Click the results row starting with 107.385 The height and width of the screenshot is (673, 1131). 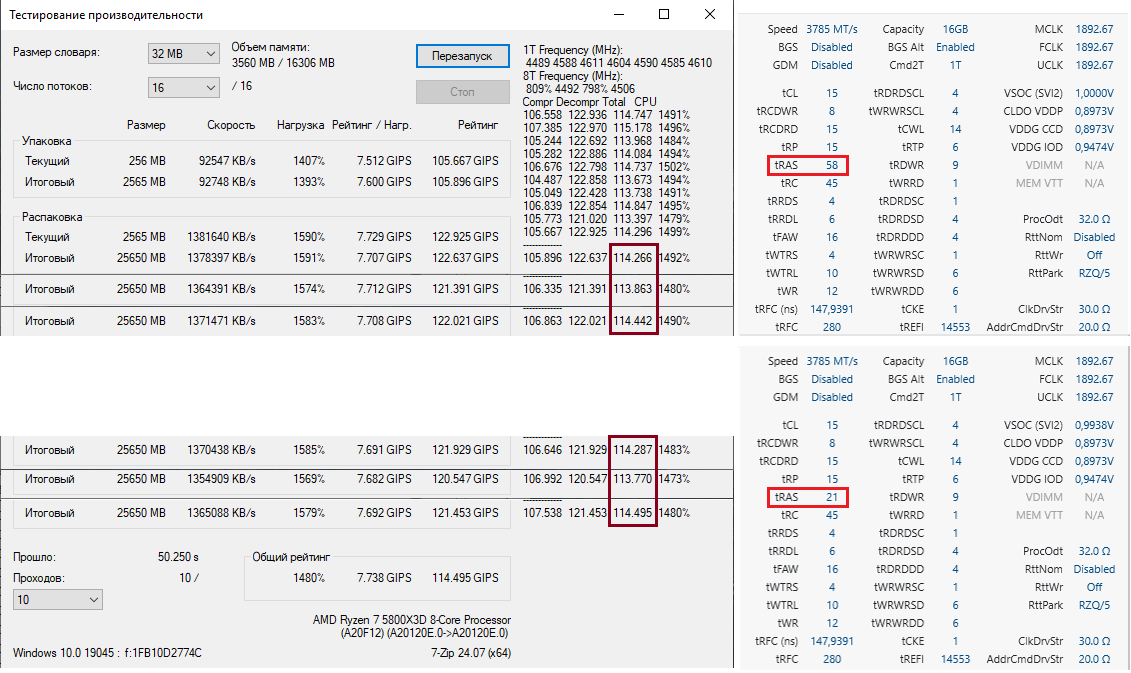coord(606,128)
